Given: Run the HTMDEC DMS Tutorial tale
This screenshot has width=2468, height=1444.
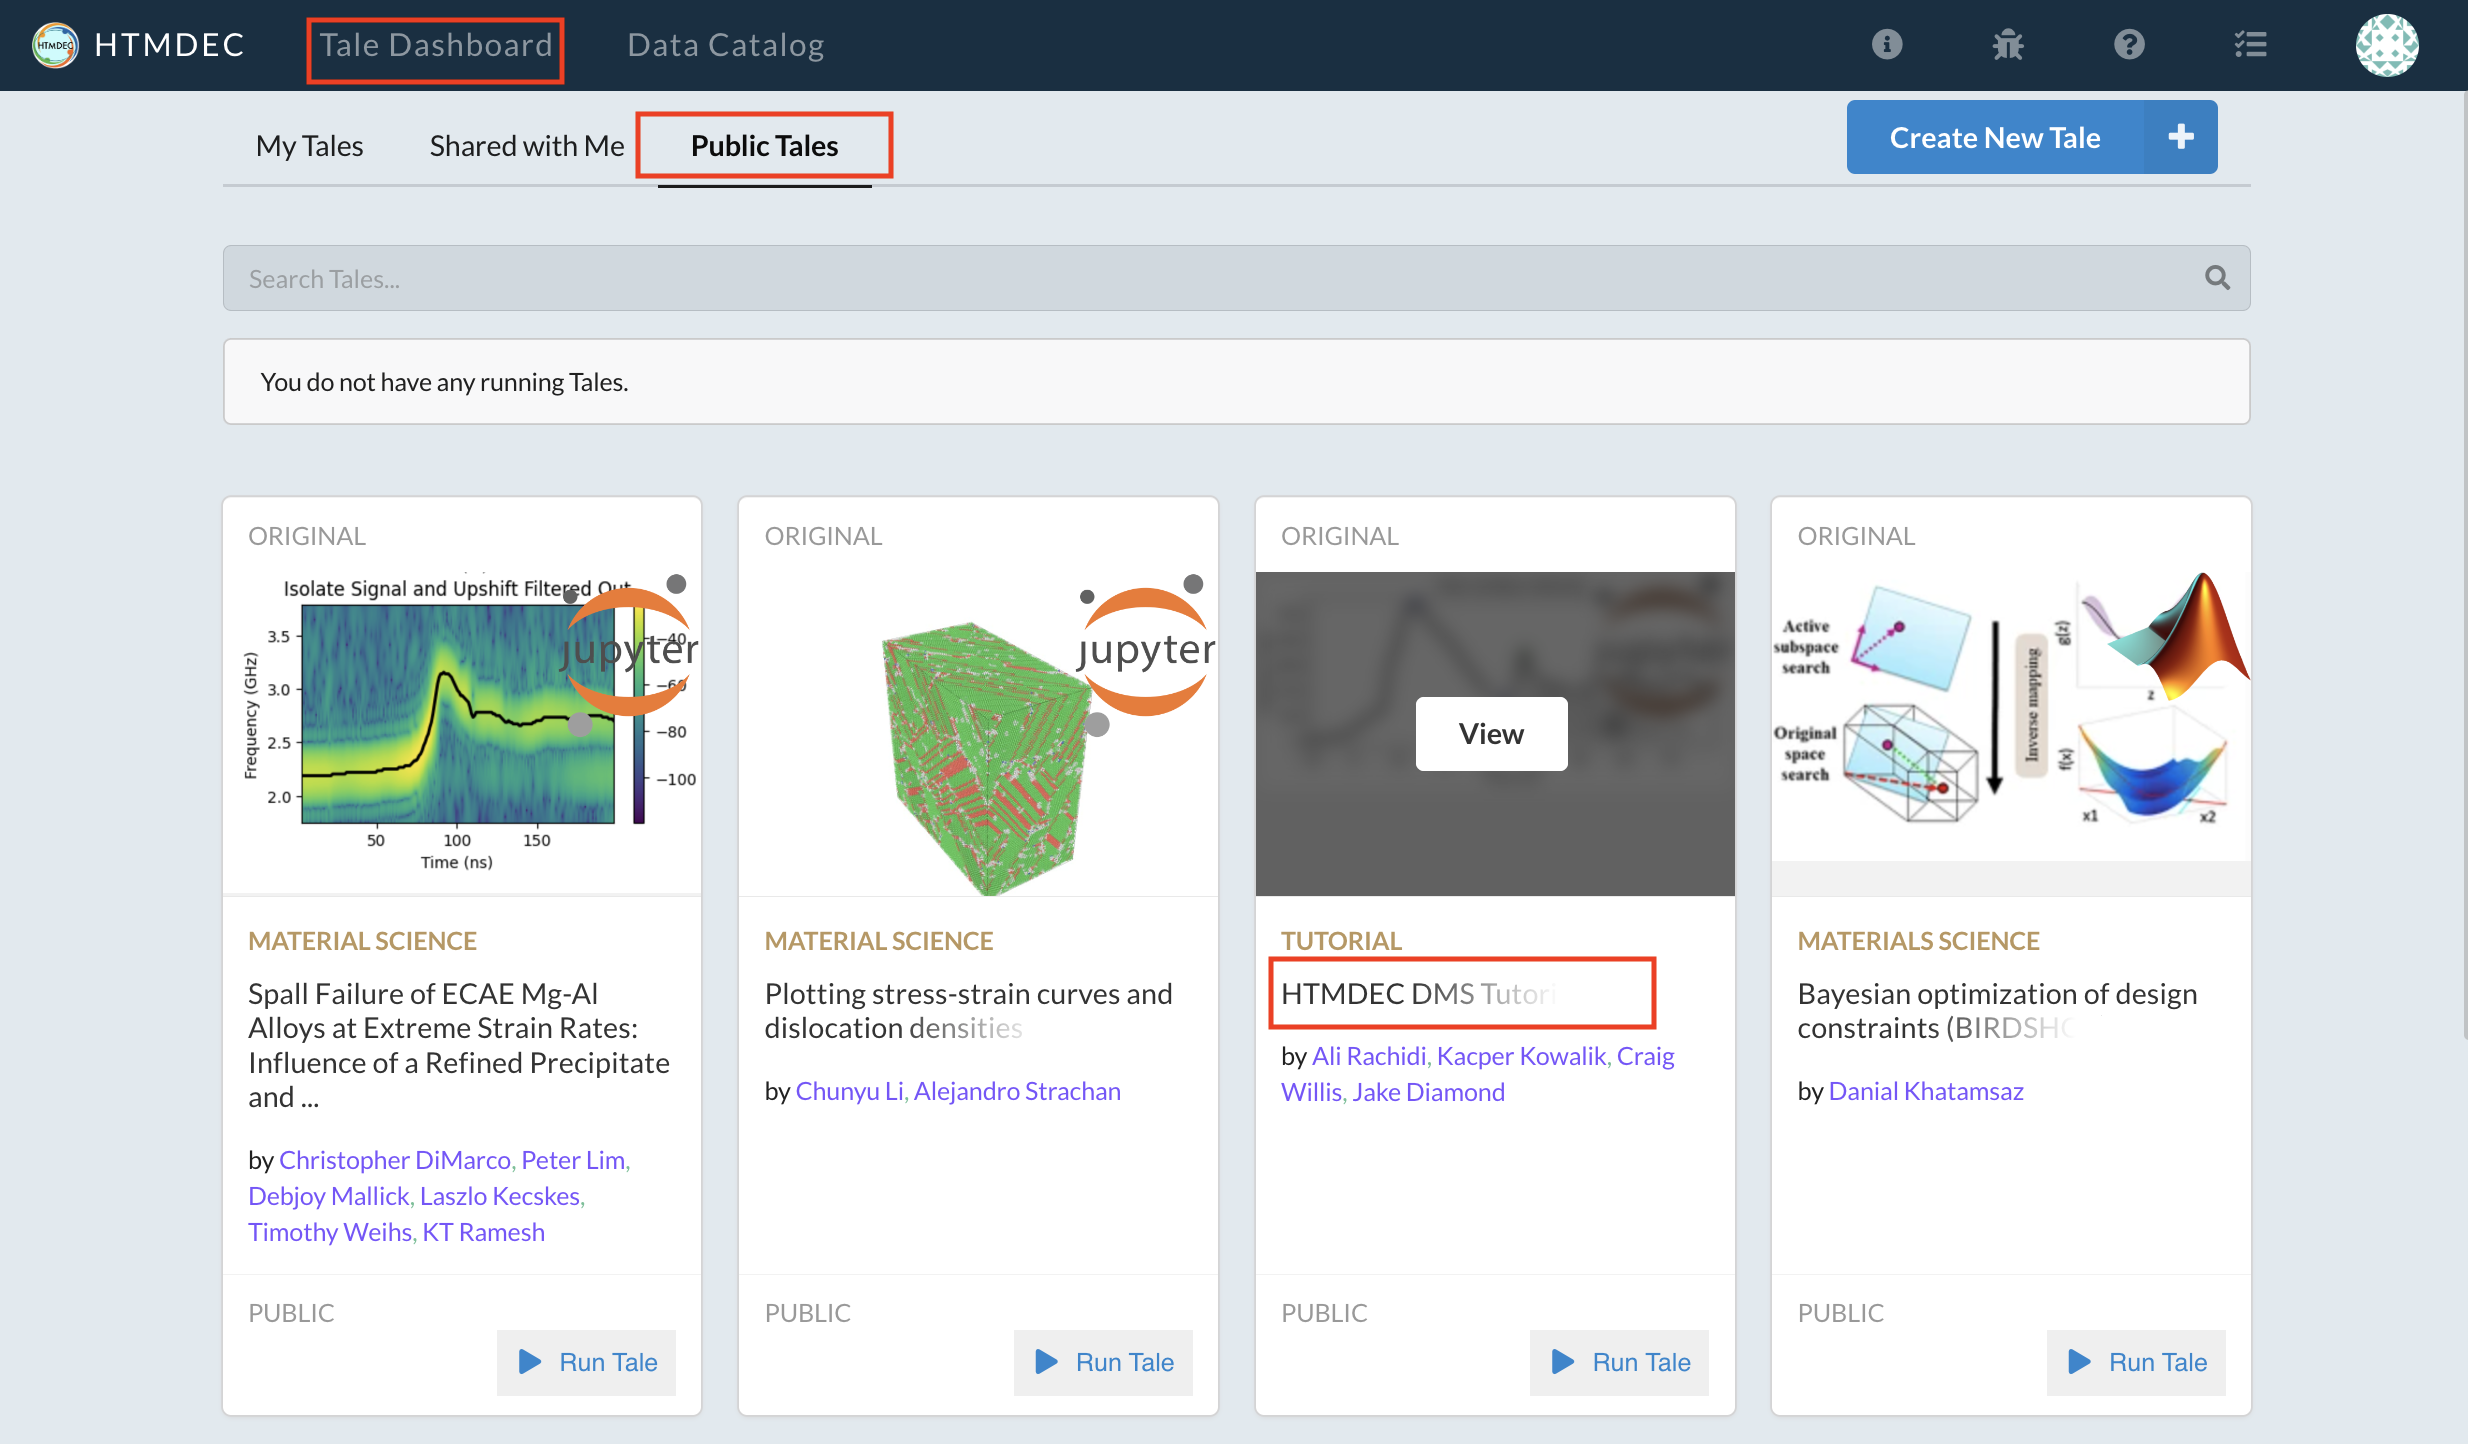Looking at the screenshot, I should pos(1620,1362).
